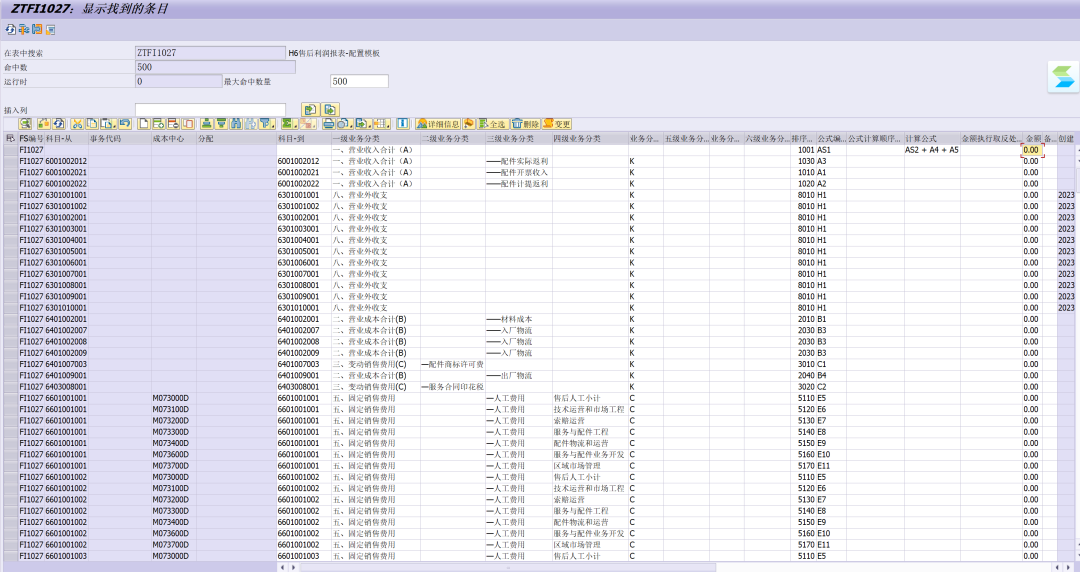
Task: Open the export dropdown in the grid toolbar
Action: point(364,124)
